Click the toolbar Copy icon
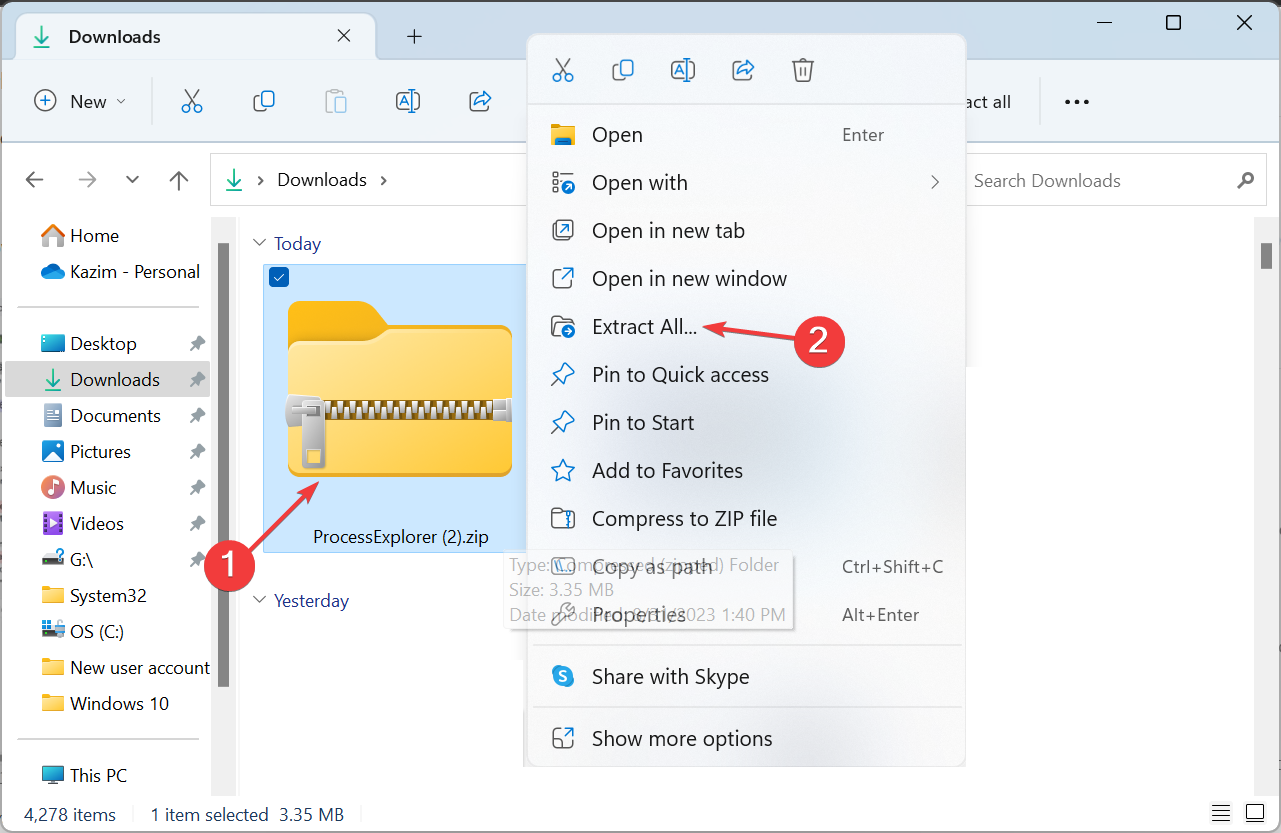1281x833 pixels. [264, 101]
